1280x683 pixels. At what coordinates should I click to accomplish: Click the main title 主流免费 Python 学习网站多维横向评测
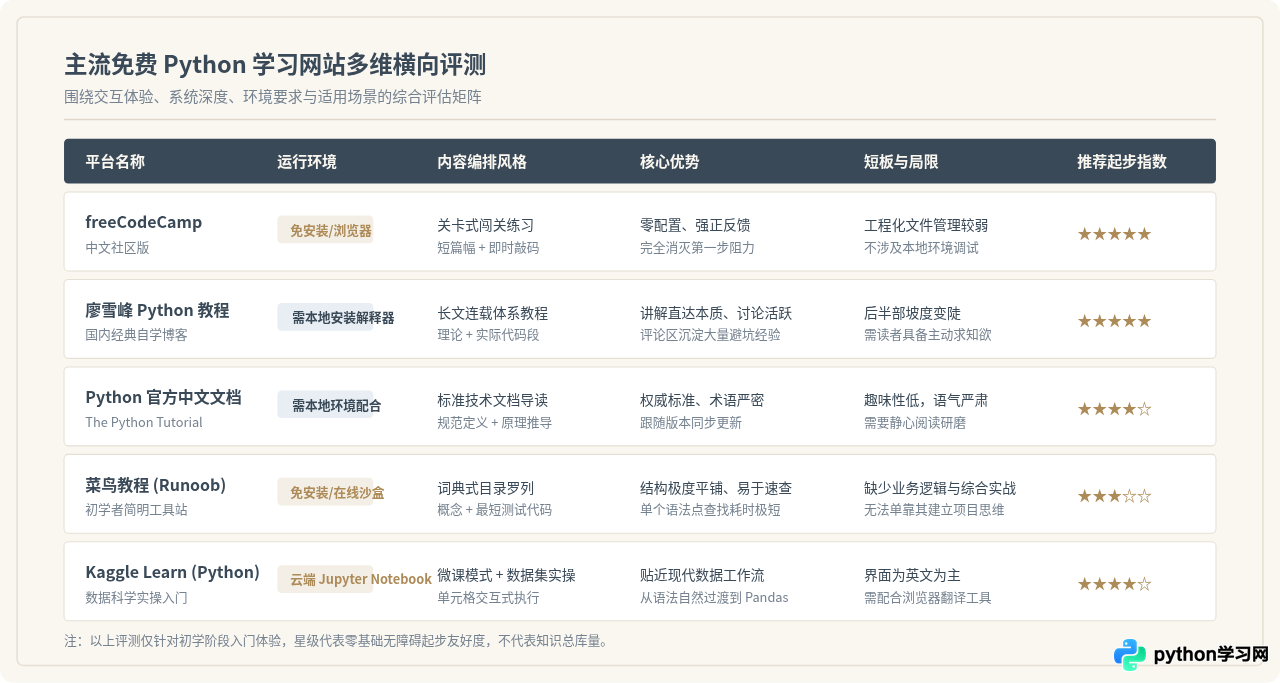275,65
